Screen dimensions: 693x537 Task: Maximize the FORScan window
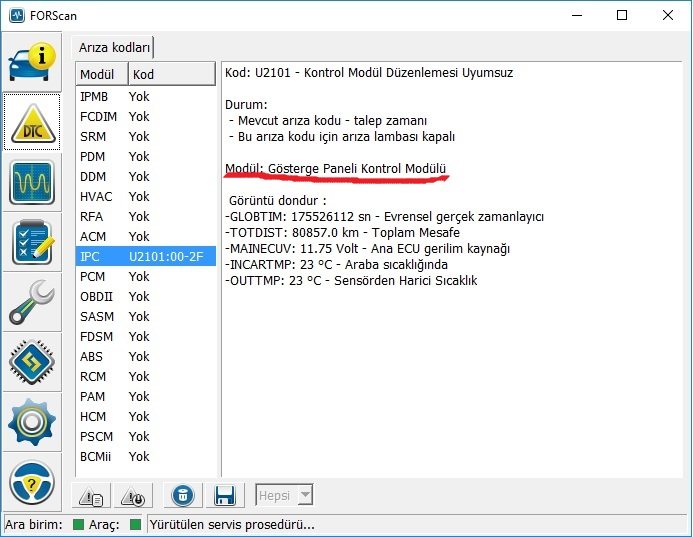click(x=622, y=15)
